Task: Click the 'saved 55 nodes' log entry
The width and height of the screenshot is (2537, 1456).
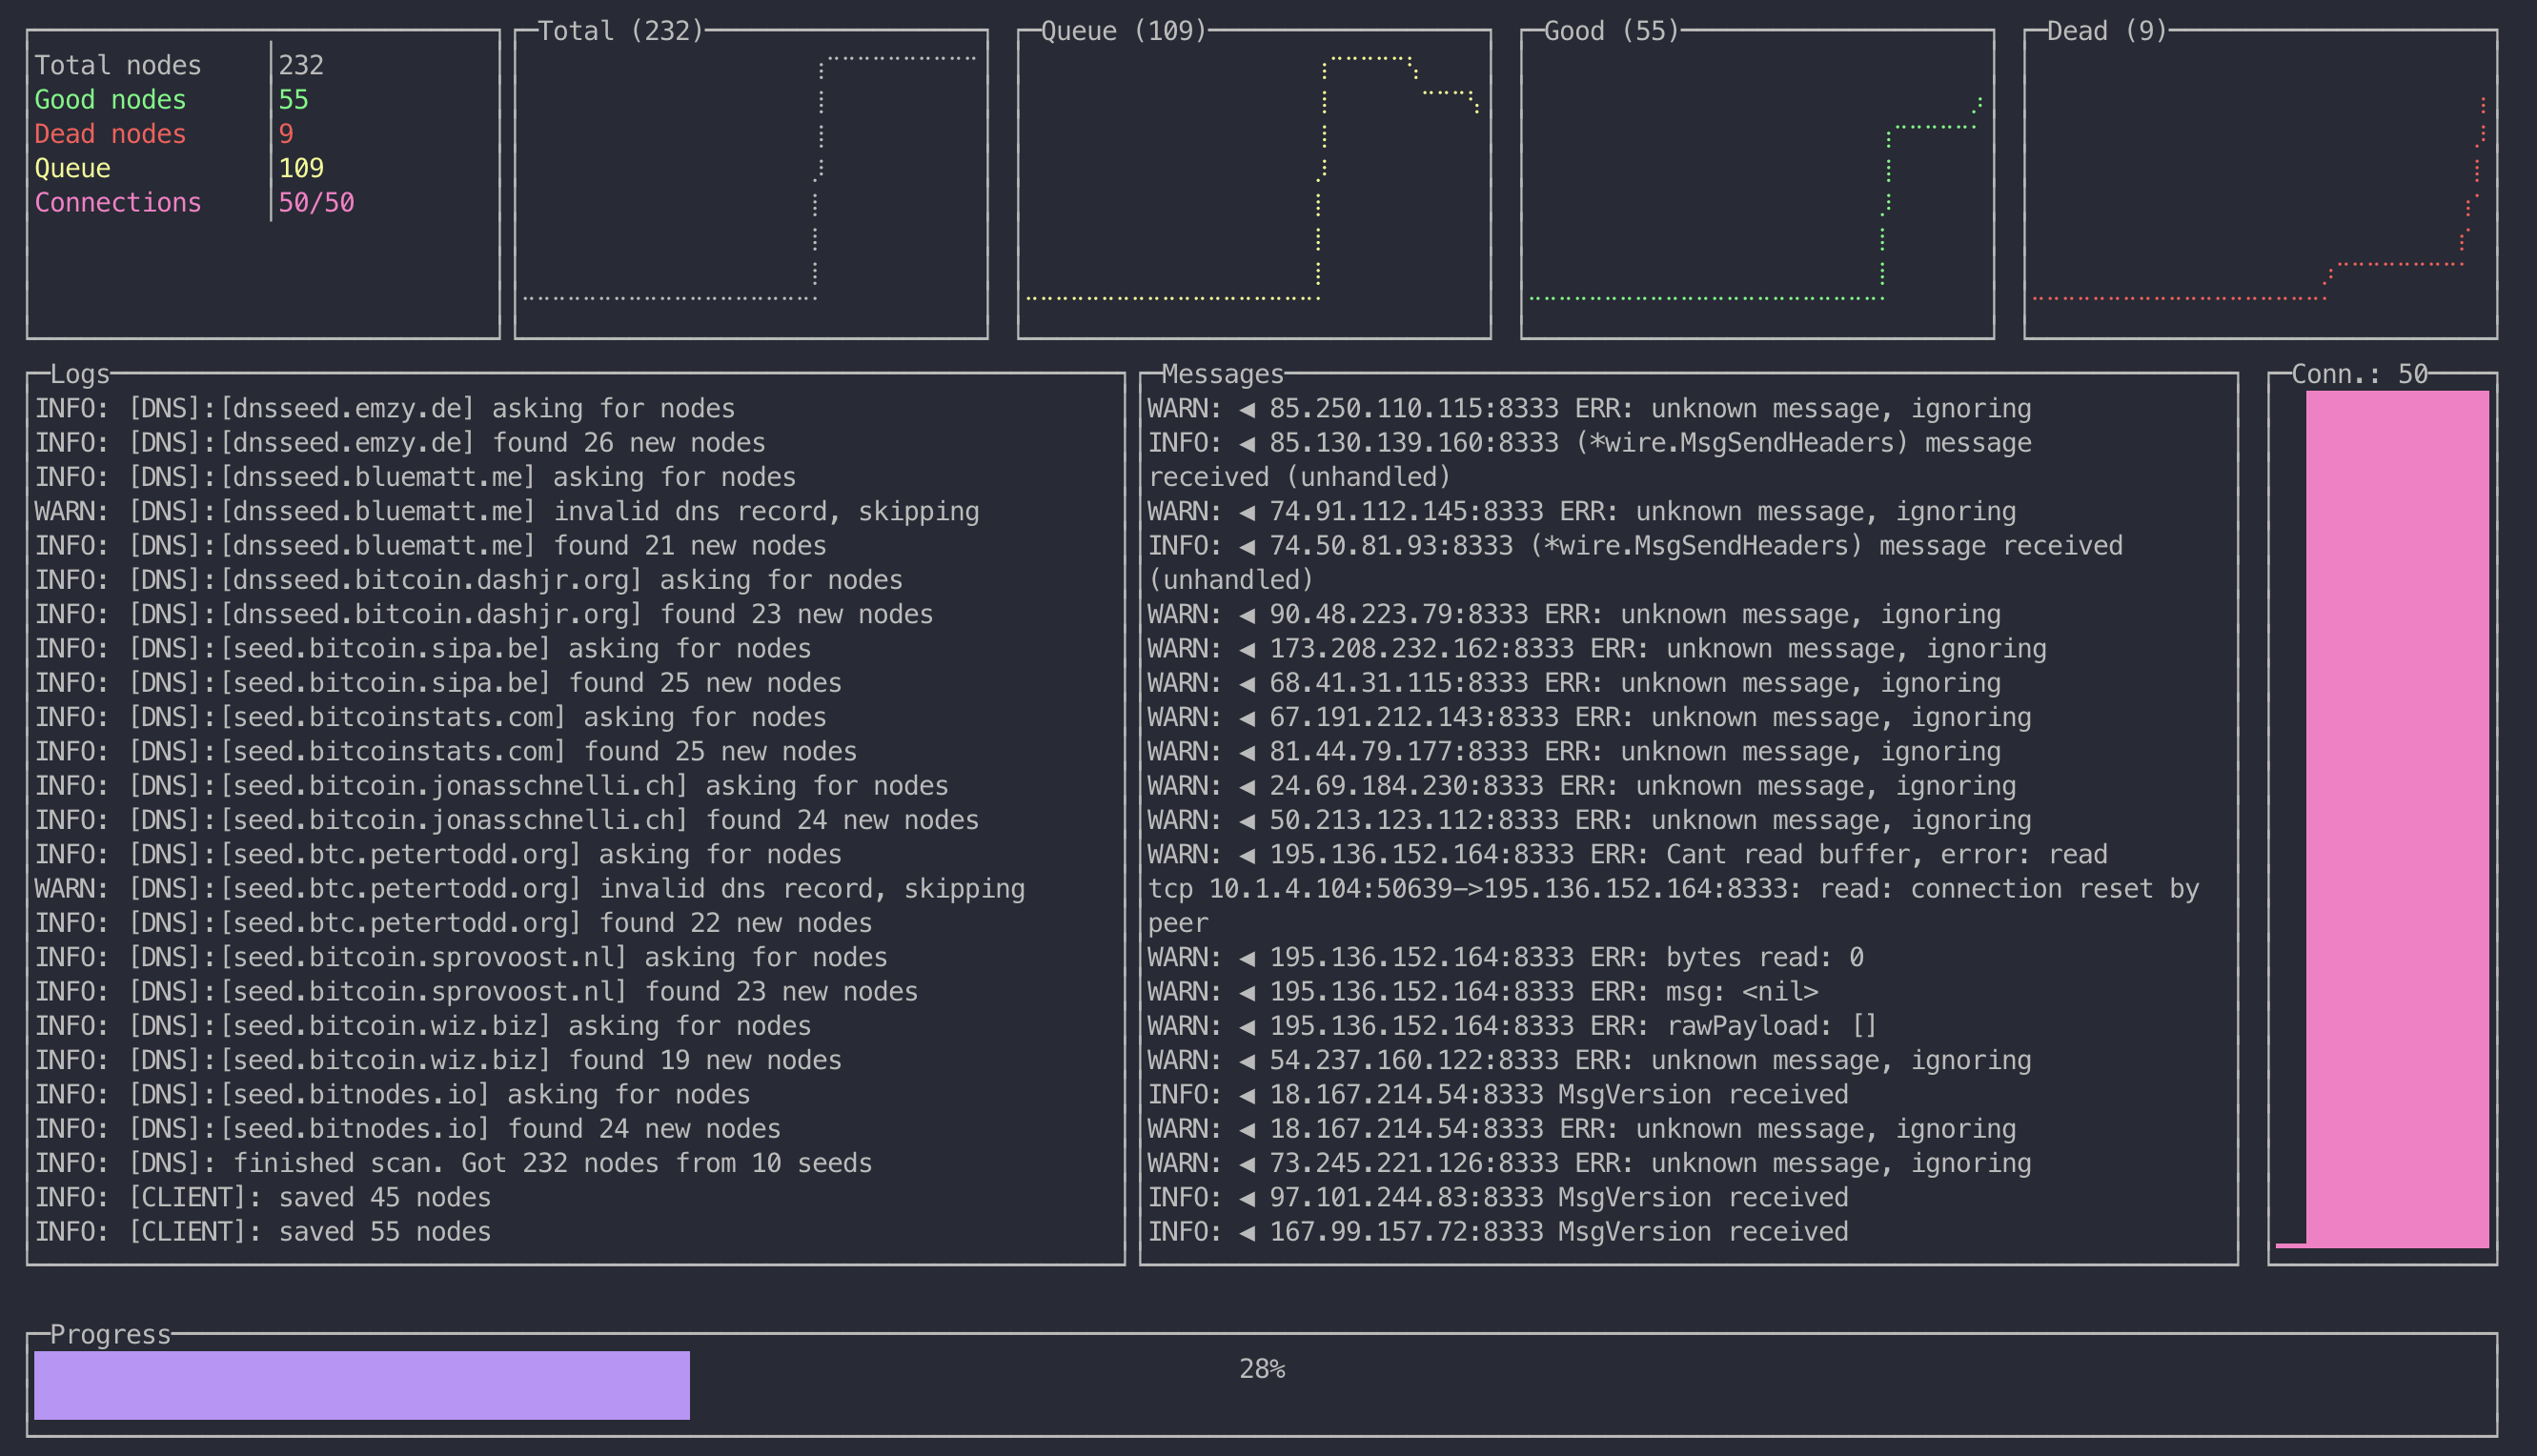Action: tap(263, 1232)
